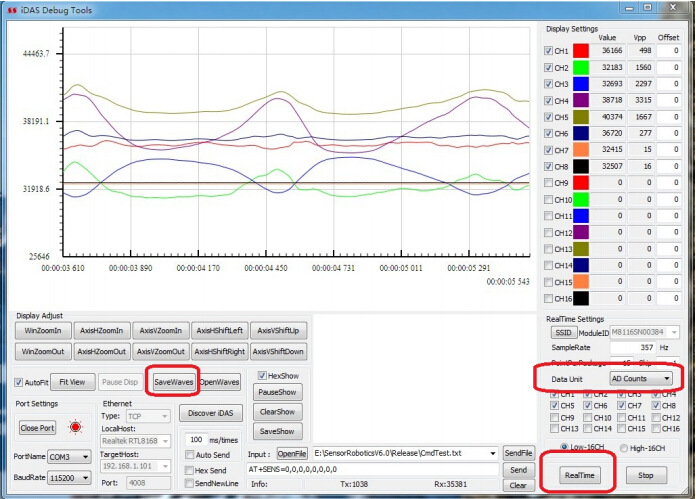Click the SaveWaves button

point(173,381)
